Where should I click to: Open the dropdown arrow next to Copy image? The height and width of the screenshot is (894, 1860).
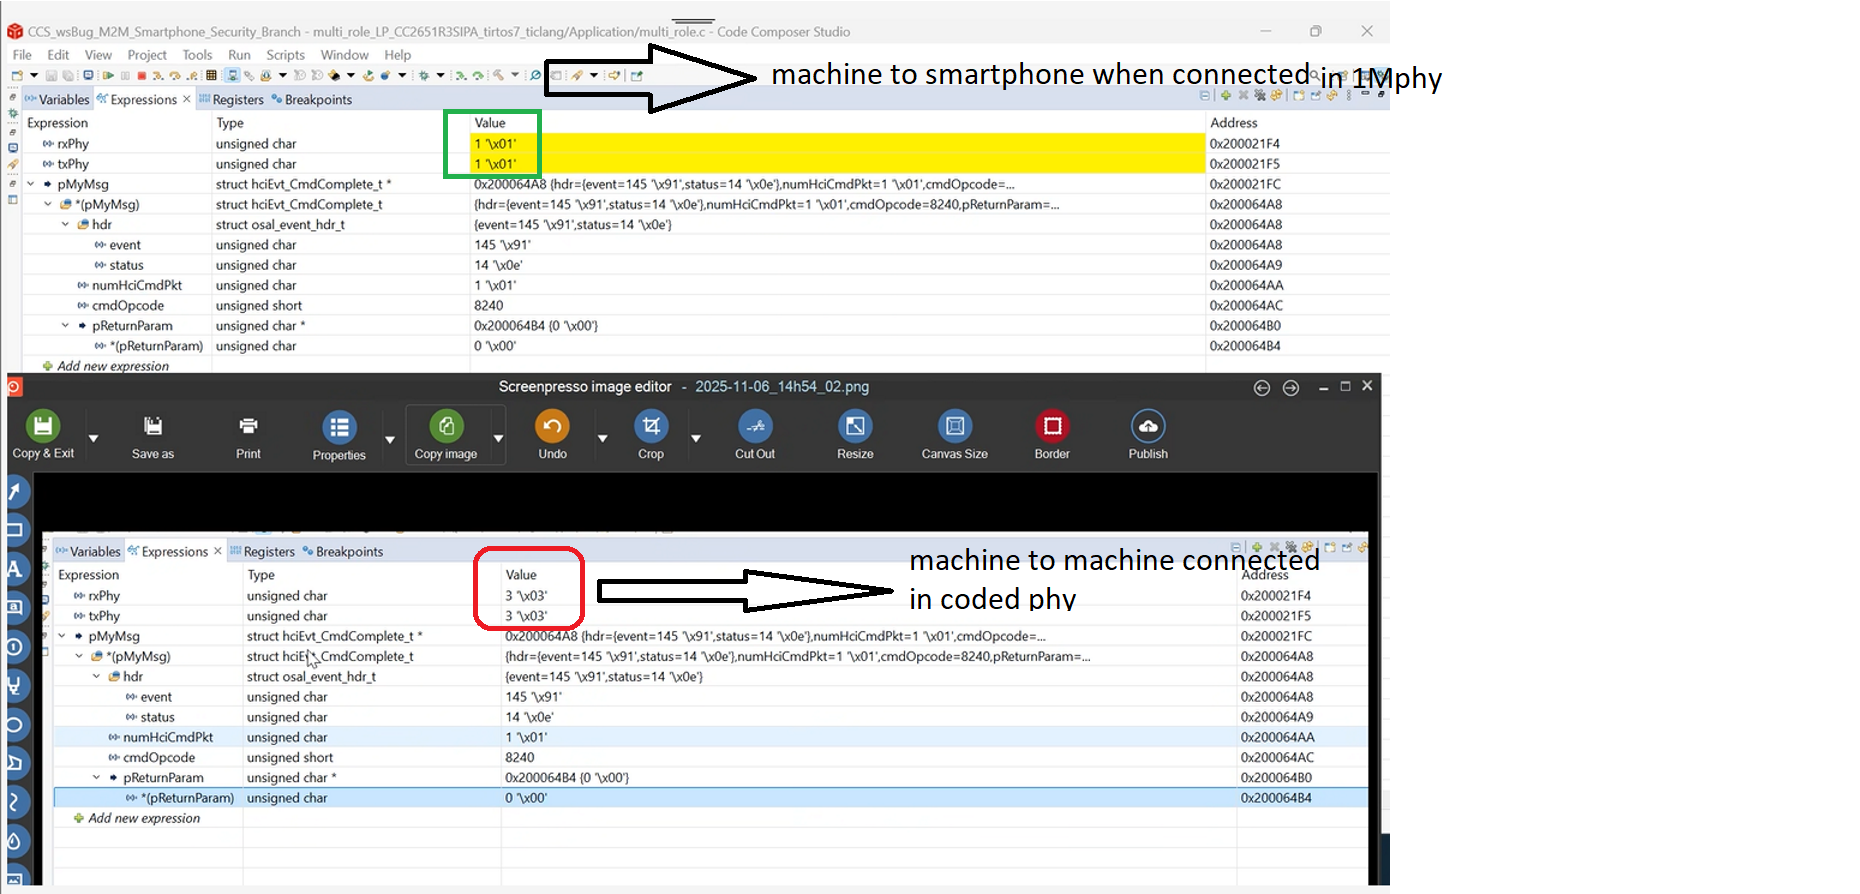click(498, 438)
